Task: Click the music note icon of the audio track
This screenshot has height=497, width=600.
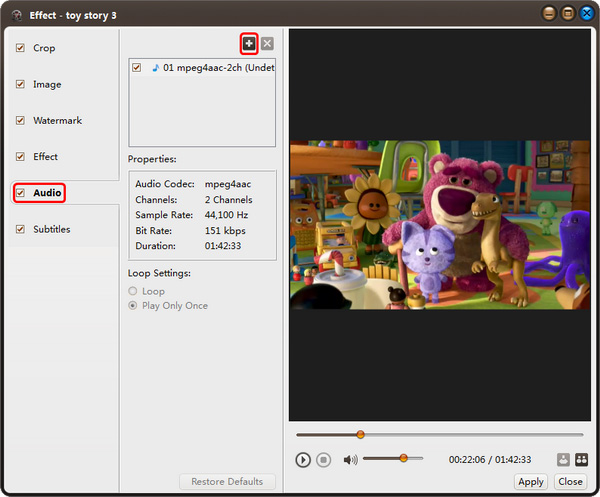Action: click(x=155, y=68)
